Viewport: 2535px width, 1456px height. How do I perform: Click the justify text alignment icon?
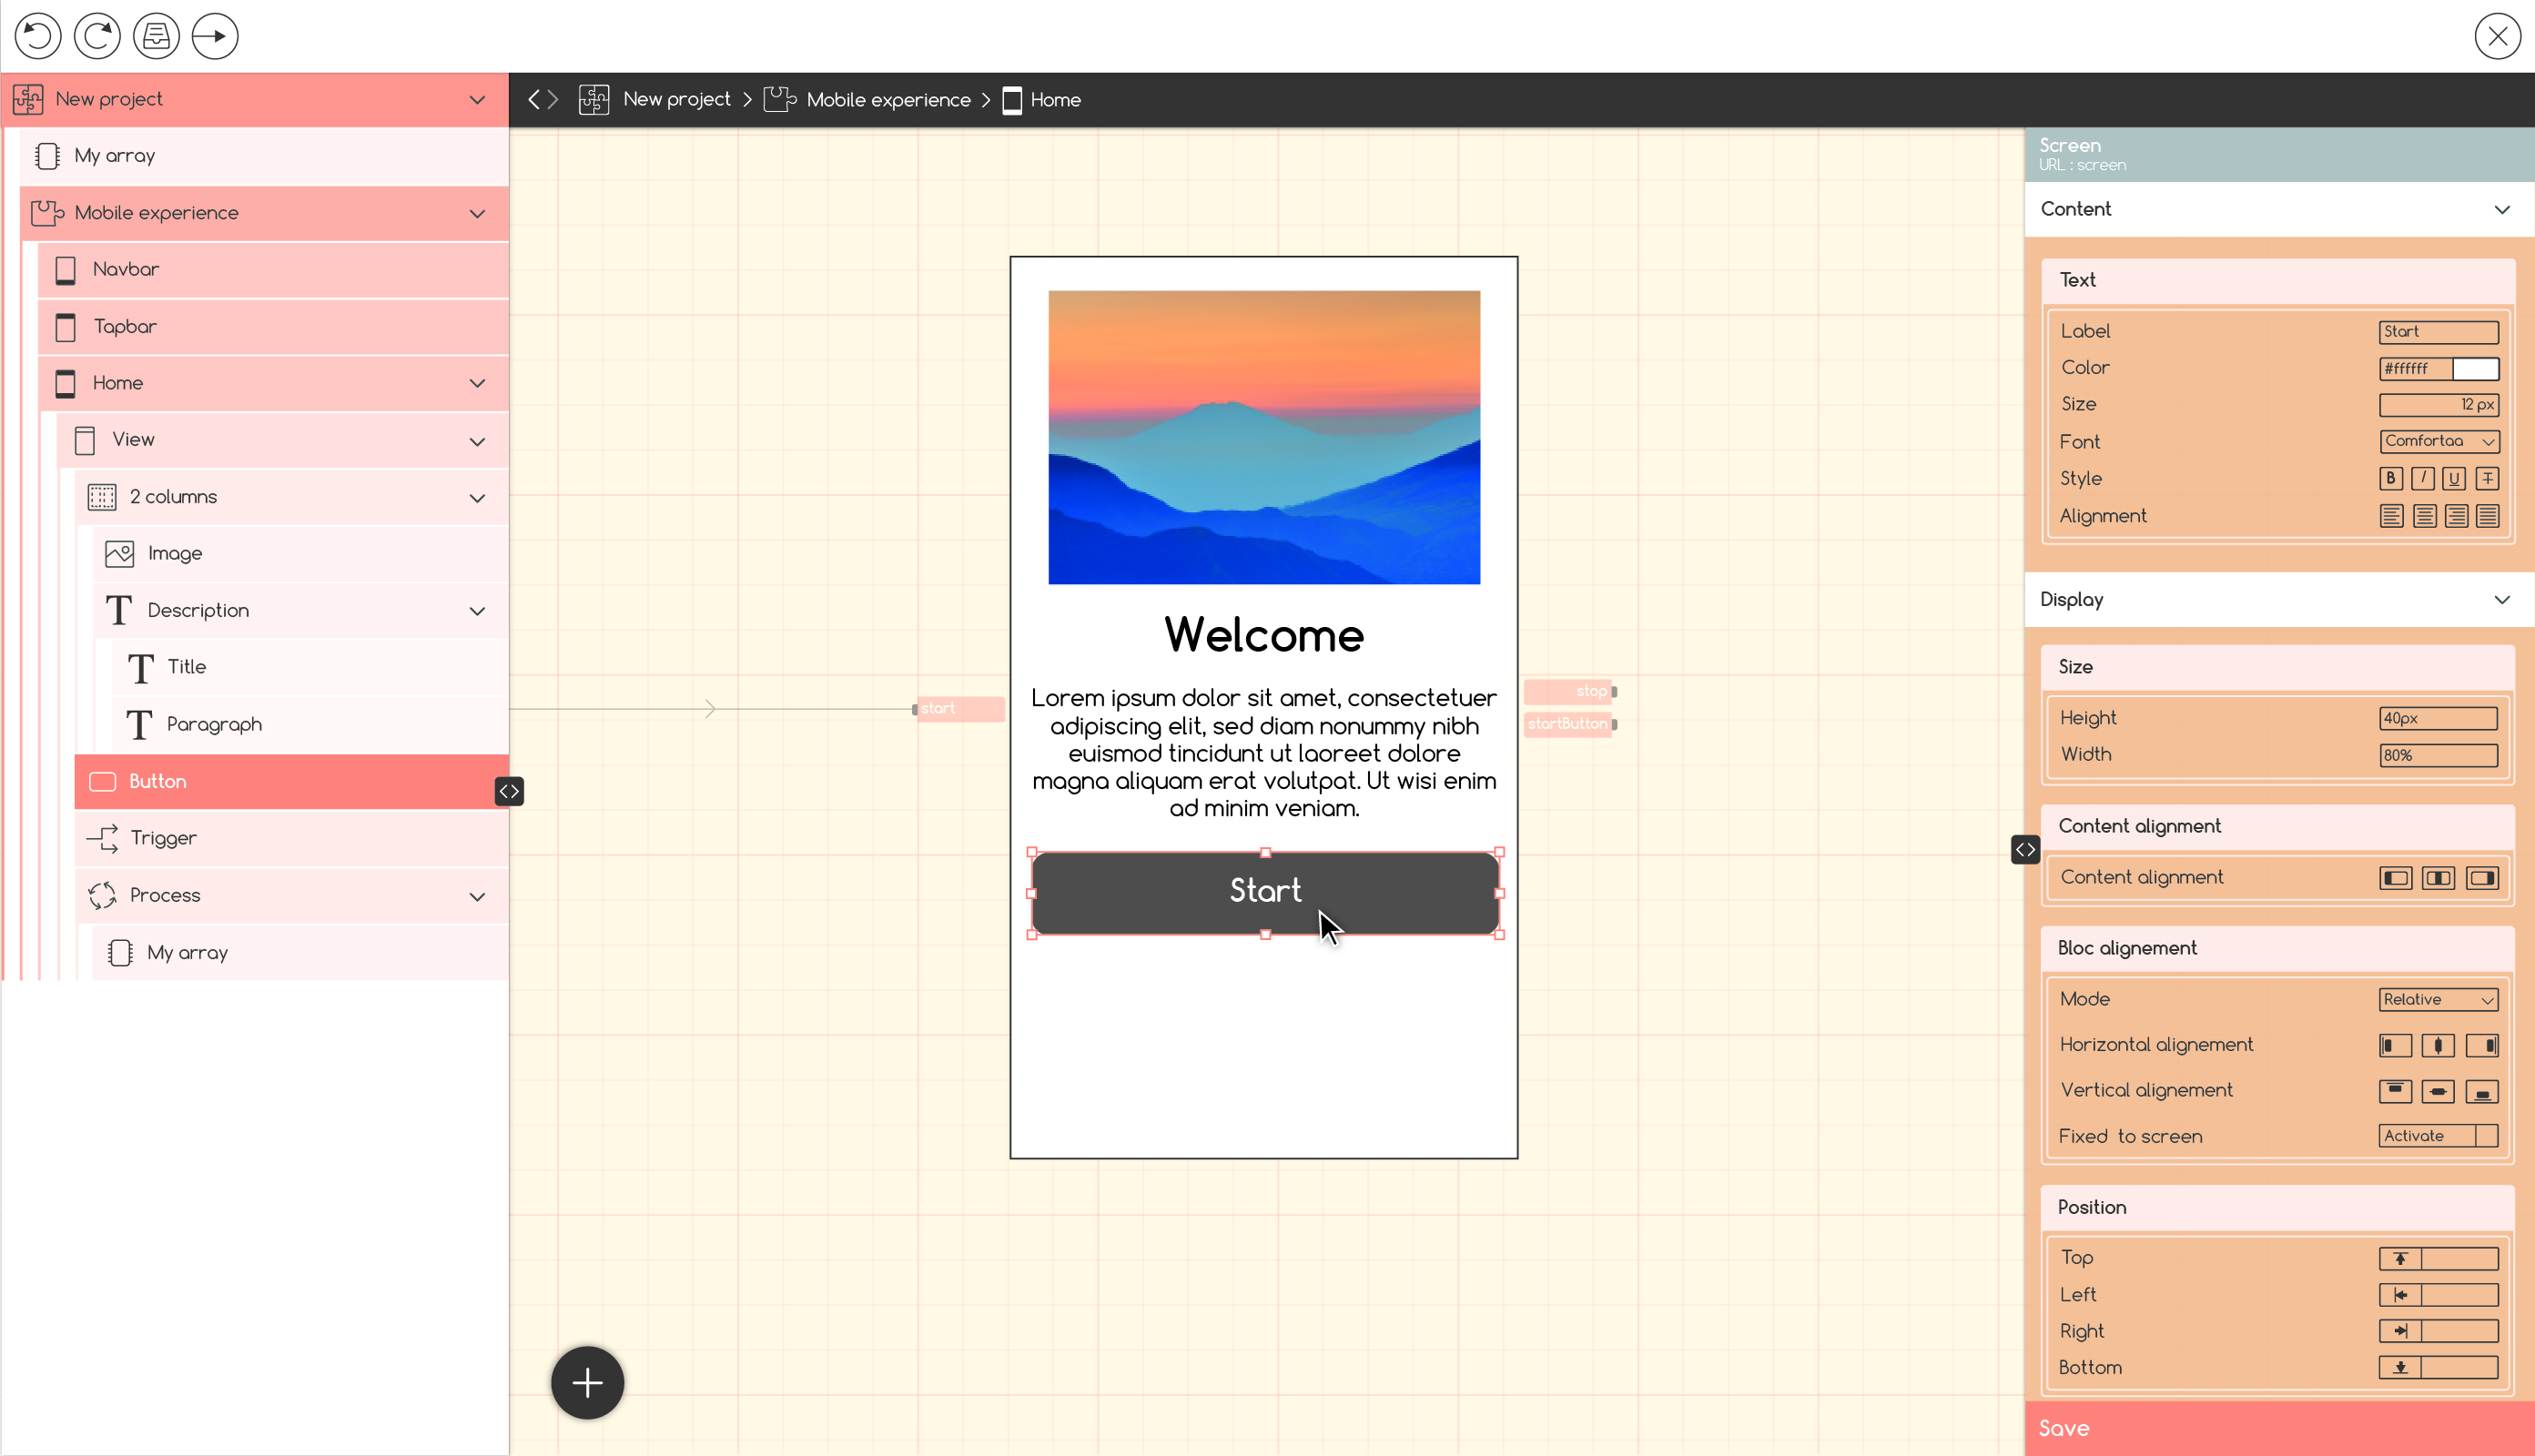[x=2487, y=516]
